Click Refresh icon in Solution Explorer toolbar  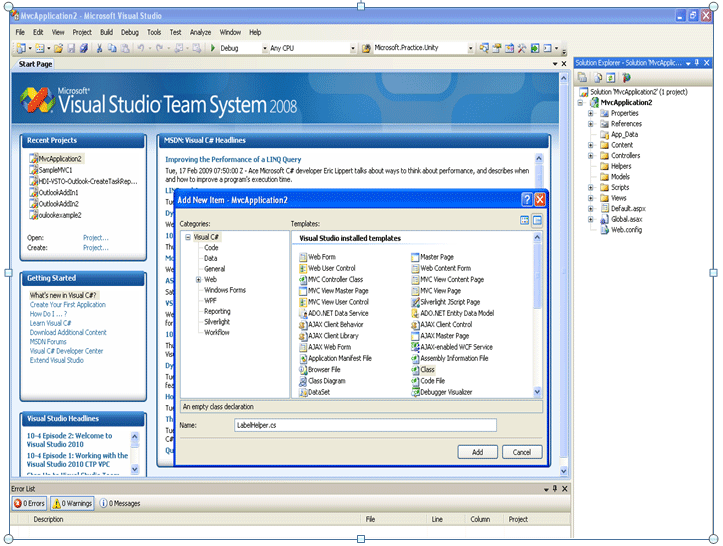[x=610, y=77]
